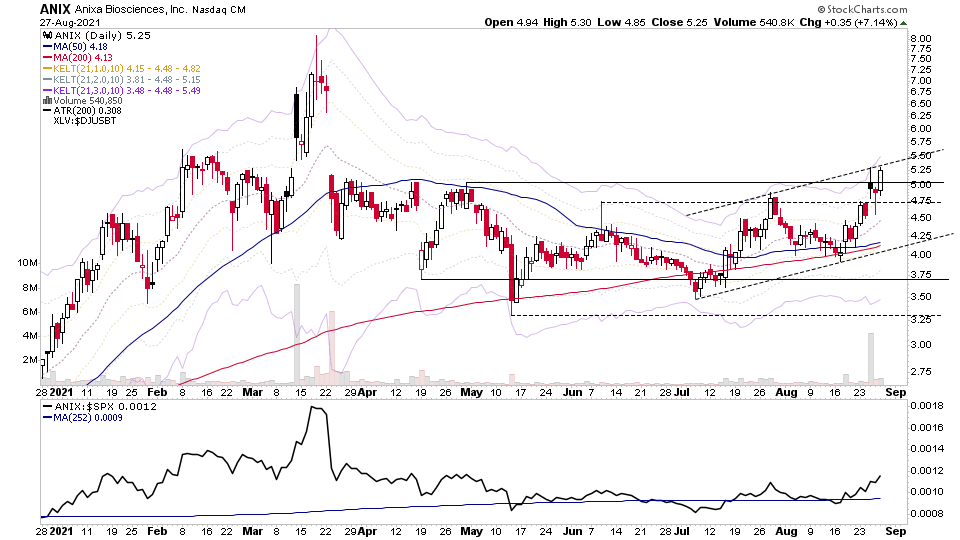Click the MA(200) 4.13 legend entry
960x540 pixels.
pyautogui.click(x=83, y=58)
